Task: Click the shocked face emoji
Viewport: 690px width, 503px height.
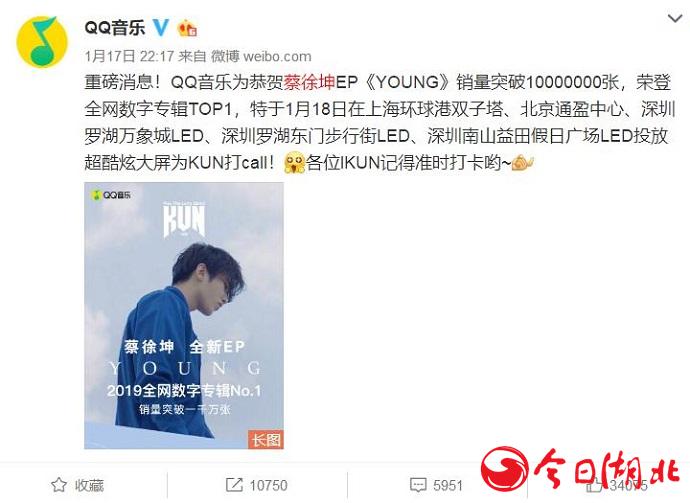Action: [x=294, y=163]
